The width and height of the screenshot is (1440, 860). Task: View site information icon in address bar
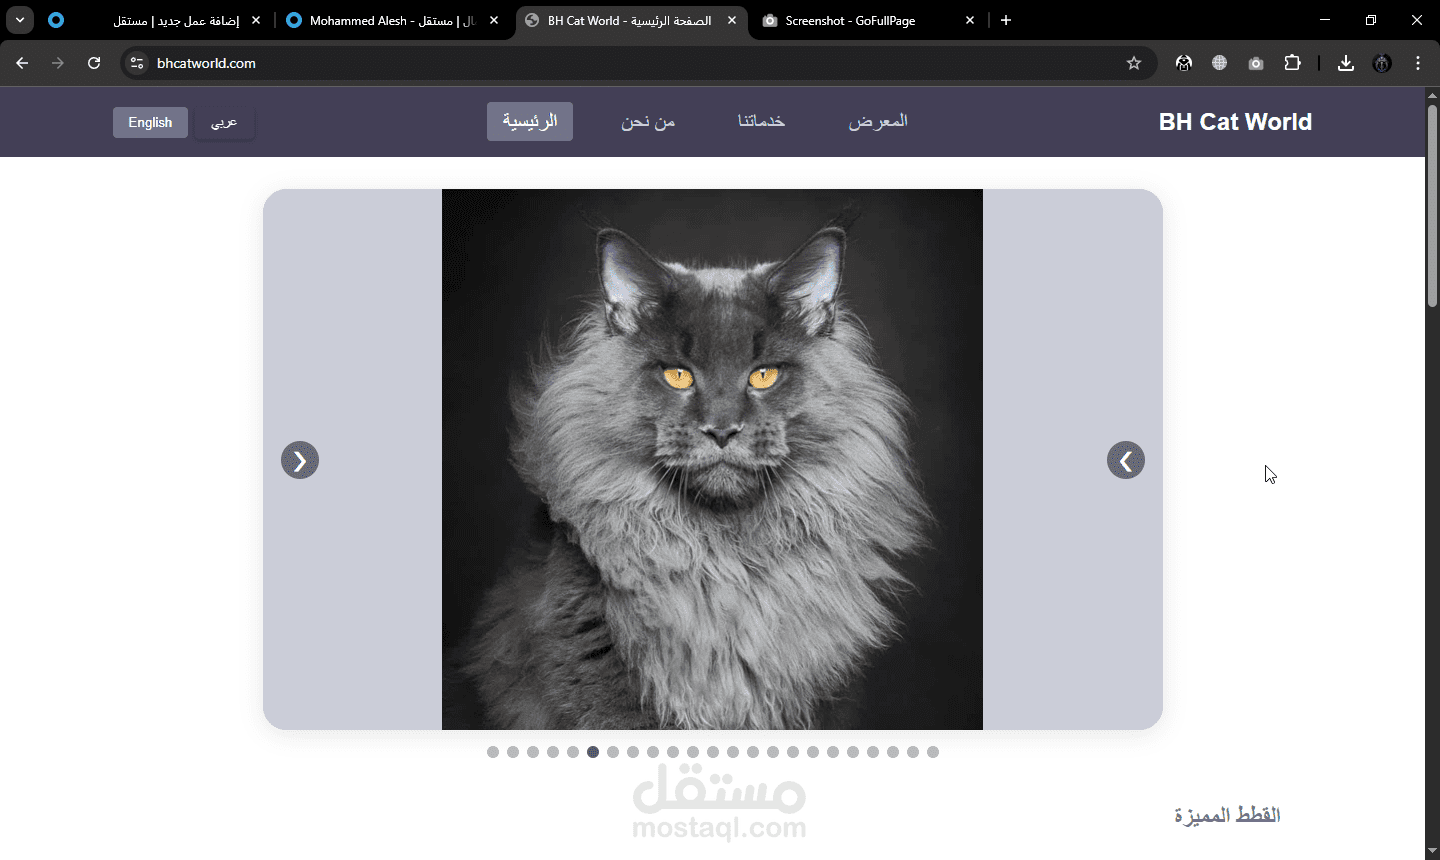(138, 63)
